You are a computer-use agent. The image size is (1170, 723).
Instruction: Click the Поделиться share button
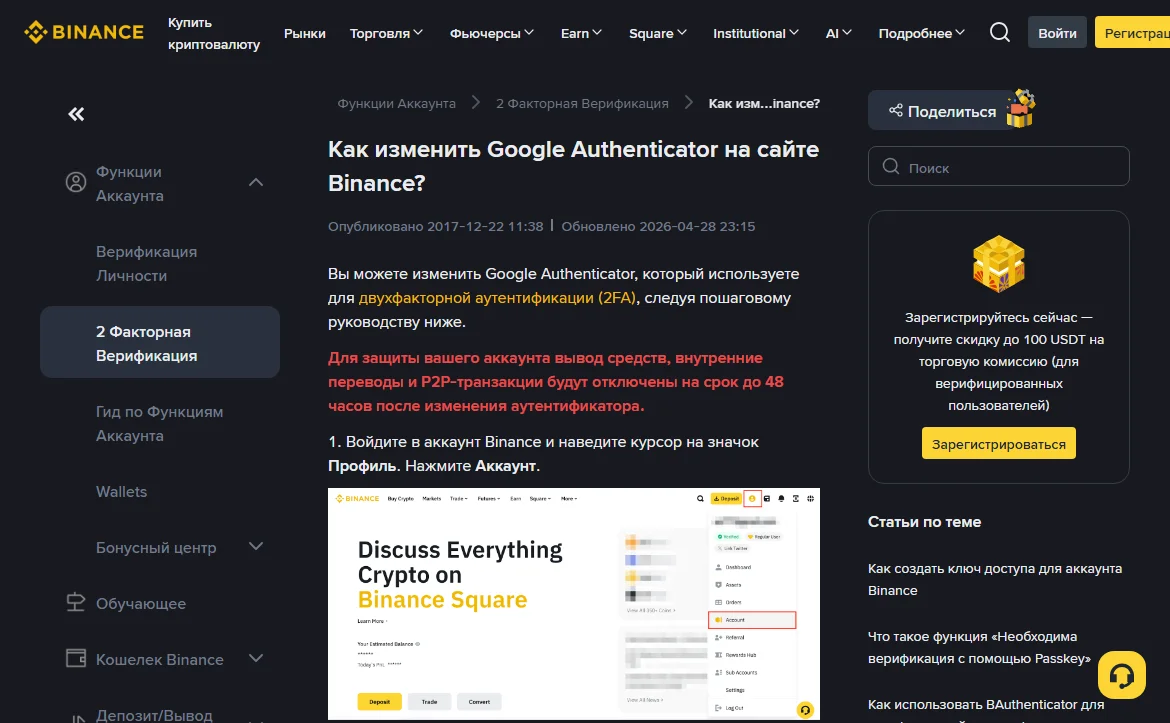(x=942, y=110)
